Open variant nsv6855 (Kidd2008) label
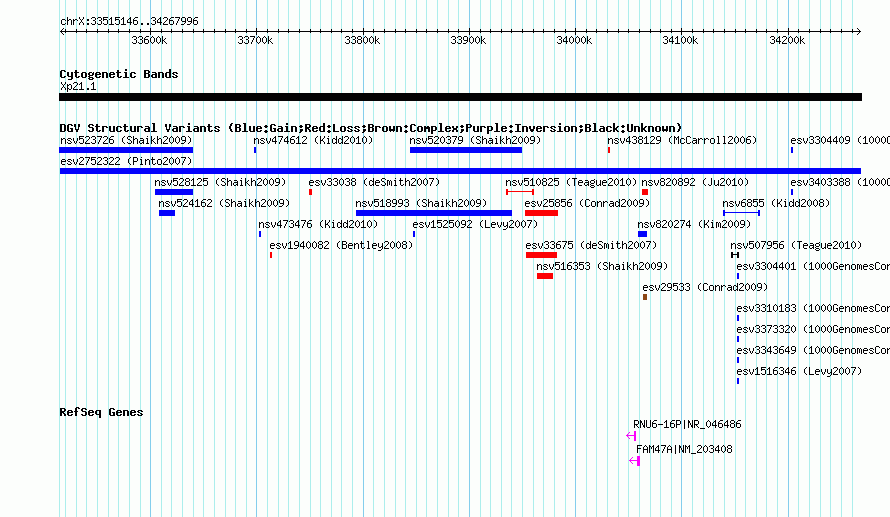 (776, 203)
